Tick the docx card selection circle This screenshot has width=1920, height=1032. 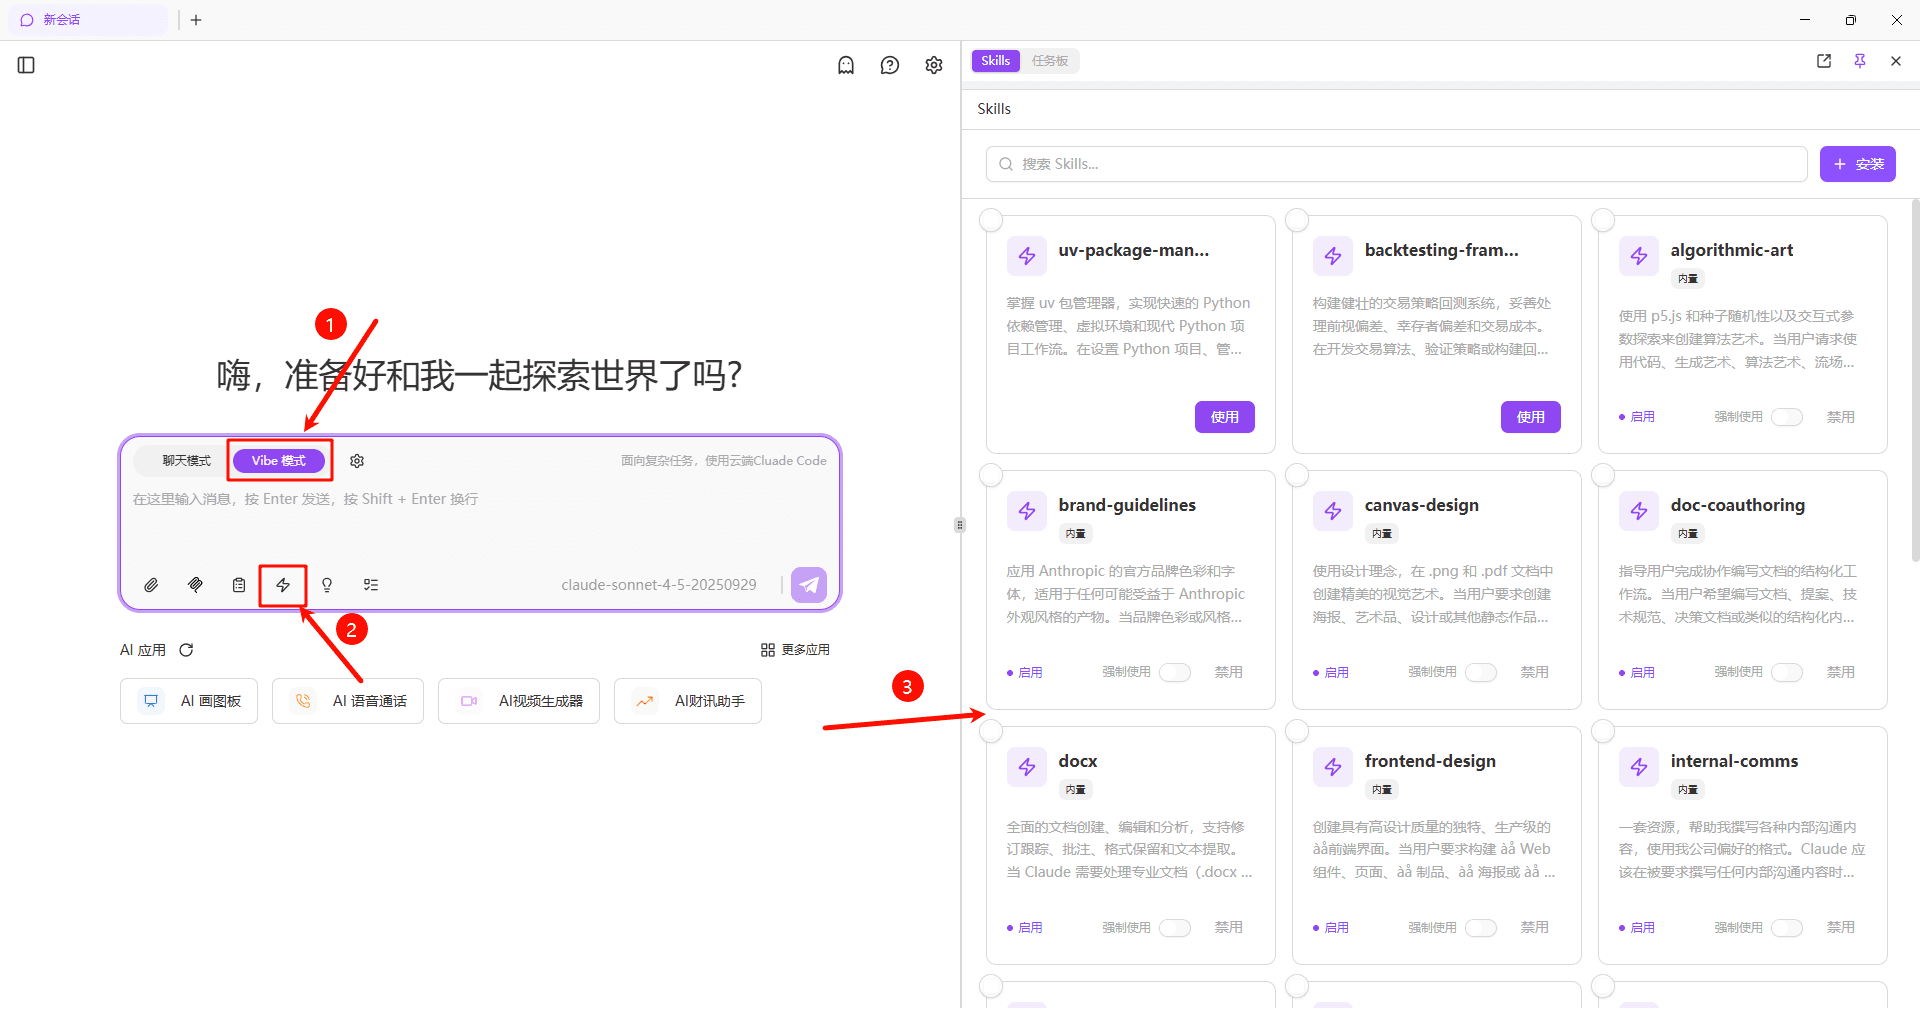(991, 731)
